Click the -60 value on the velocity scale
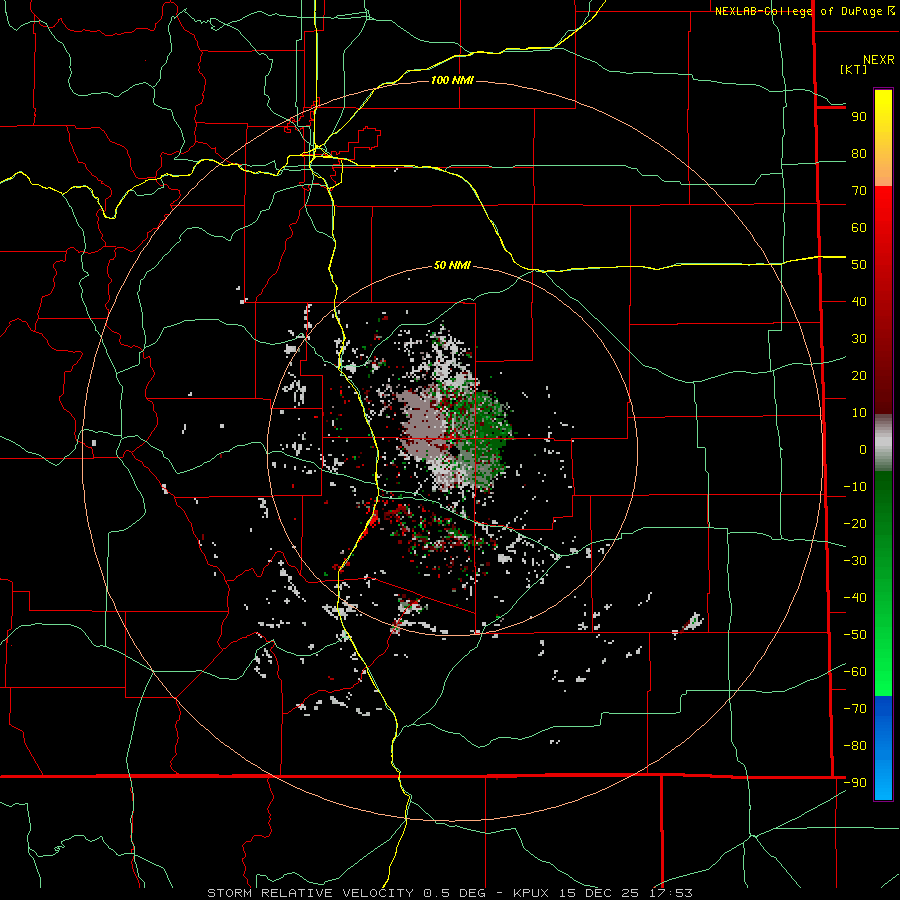This screenshot has width=900, height=900. pos(855,672)
